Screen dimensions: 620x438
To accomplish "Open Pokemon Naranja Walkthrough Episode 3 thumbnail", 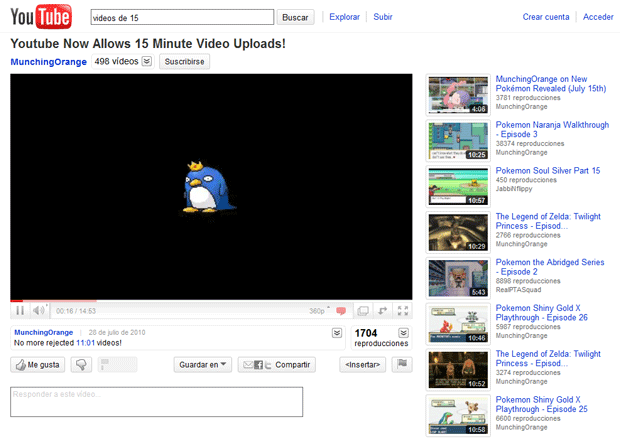I will tap(458, 141).
